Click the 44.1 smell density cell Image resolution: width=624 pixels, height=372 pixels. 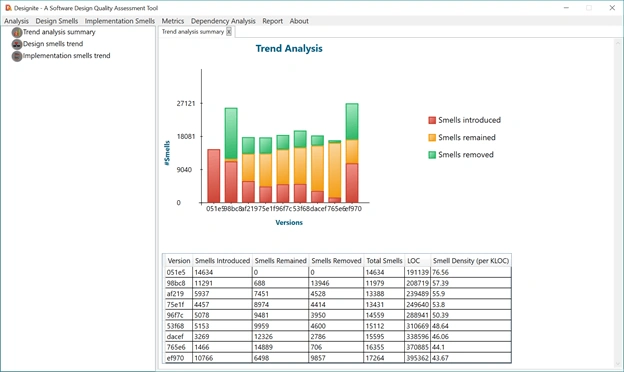coord(471,347)
